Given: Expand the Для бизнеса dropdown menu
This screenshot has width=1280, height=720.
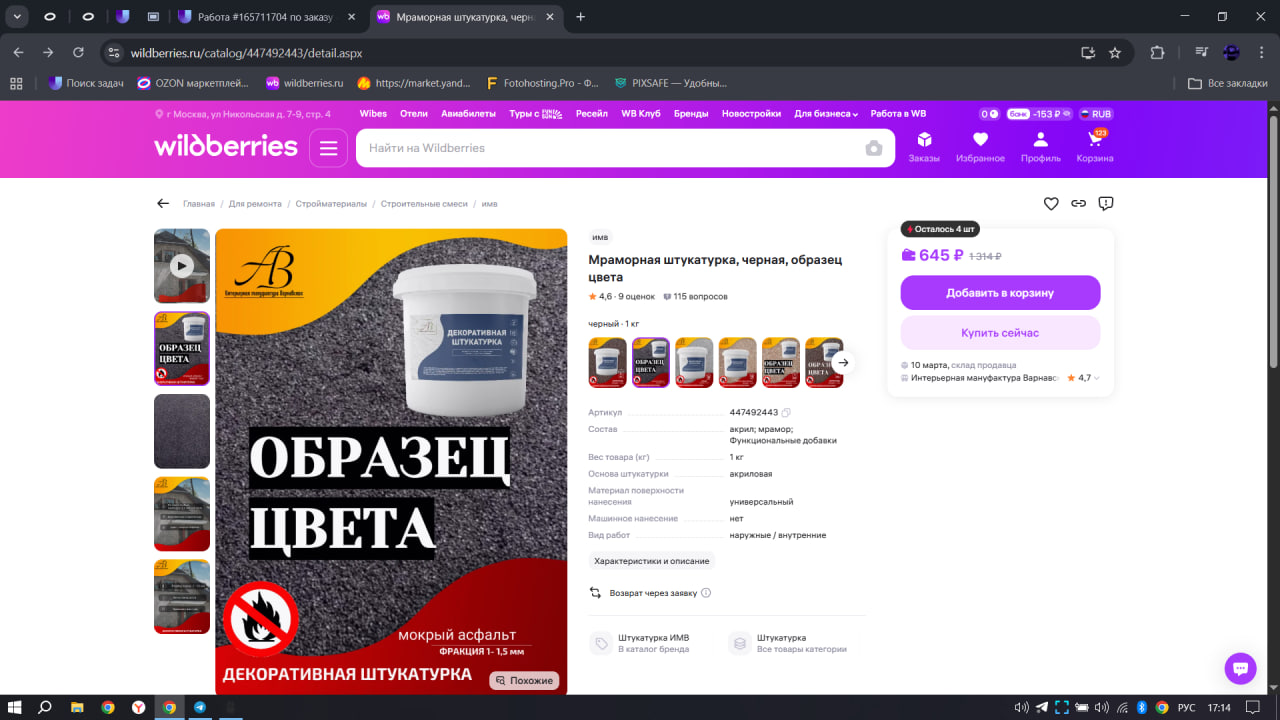Looking at the screenshot, I should pos(827,114).
